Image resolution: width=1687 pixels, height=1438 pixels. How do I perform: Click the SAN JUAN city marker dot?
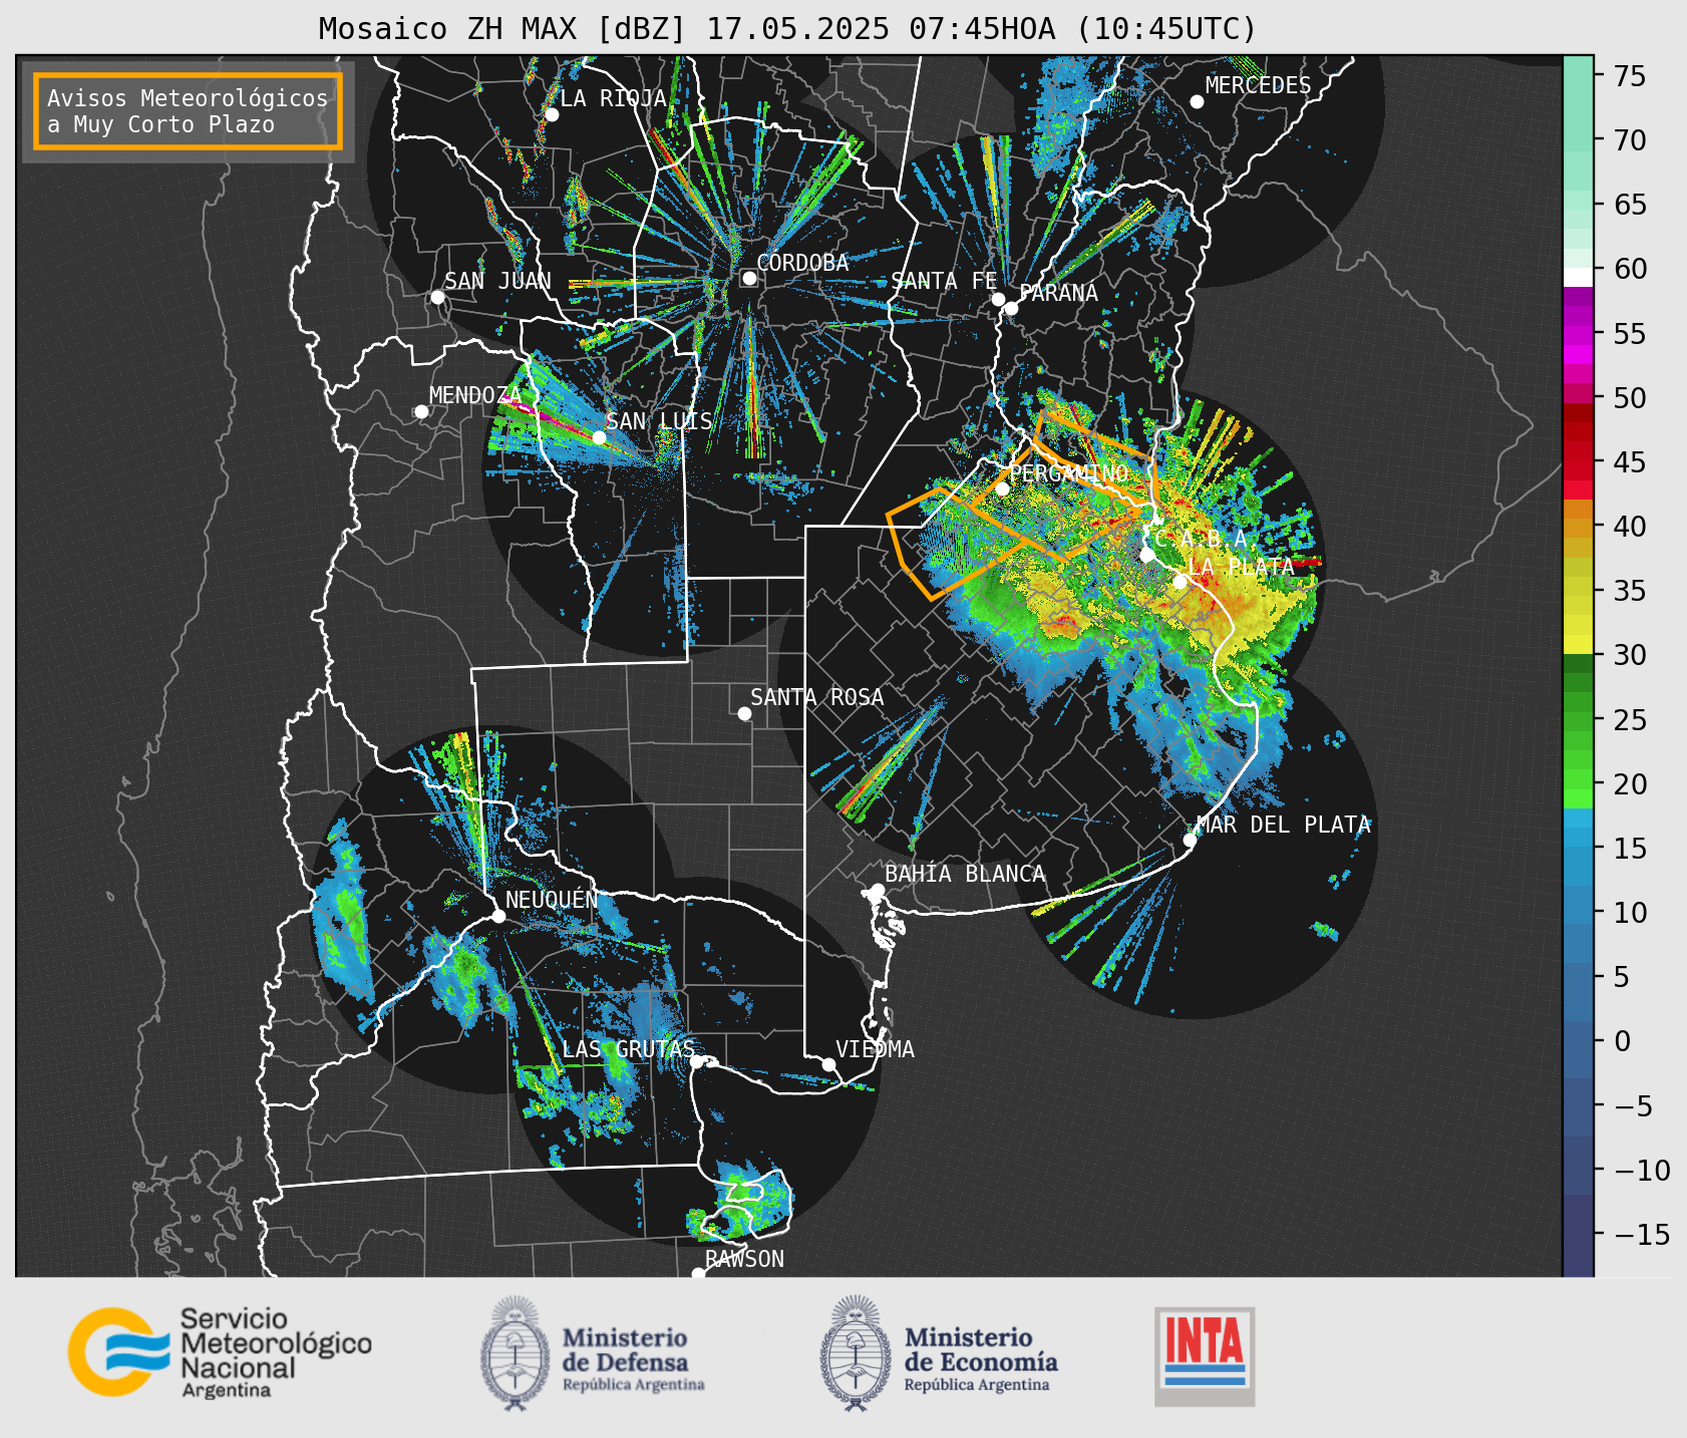coord(437,297)
